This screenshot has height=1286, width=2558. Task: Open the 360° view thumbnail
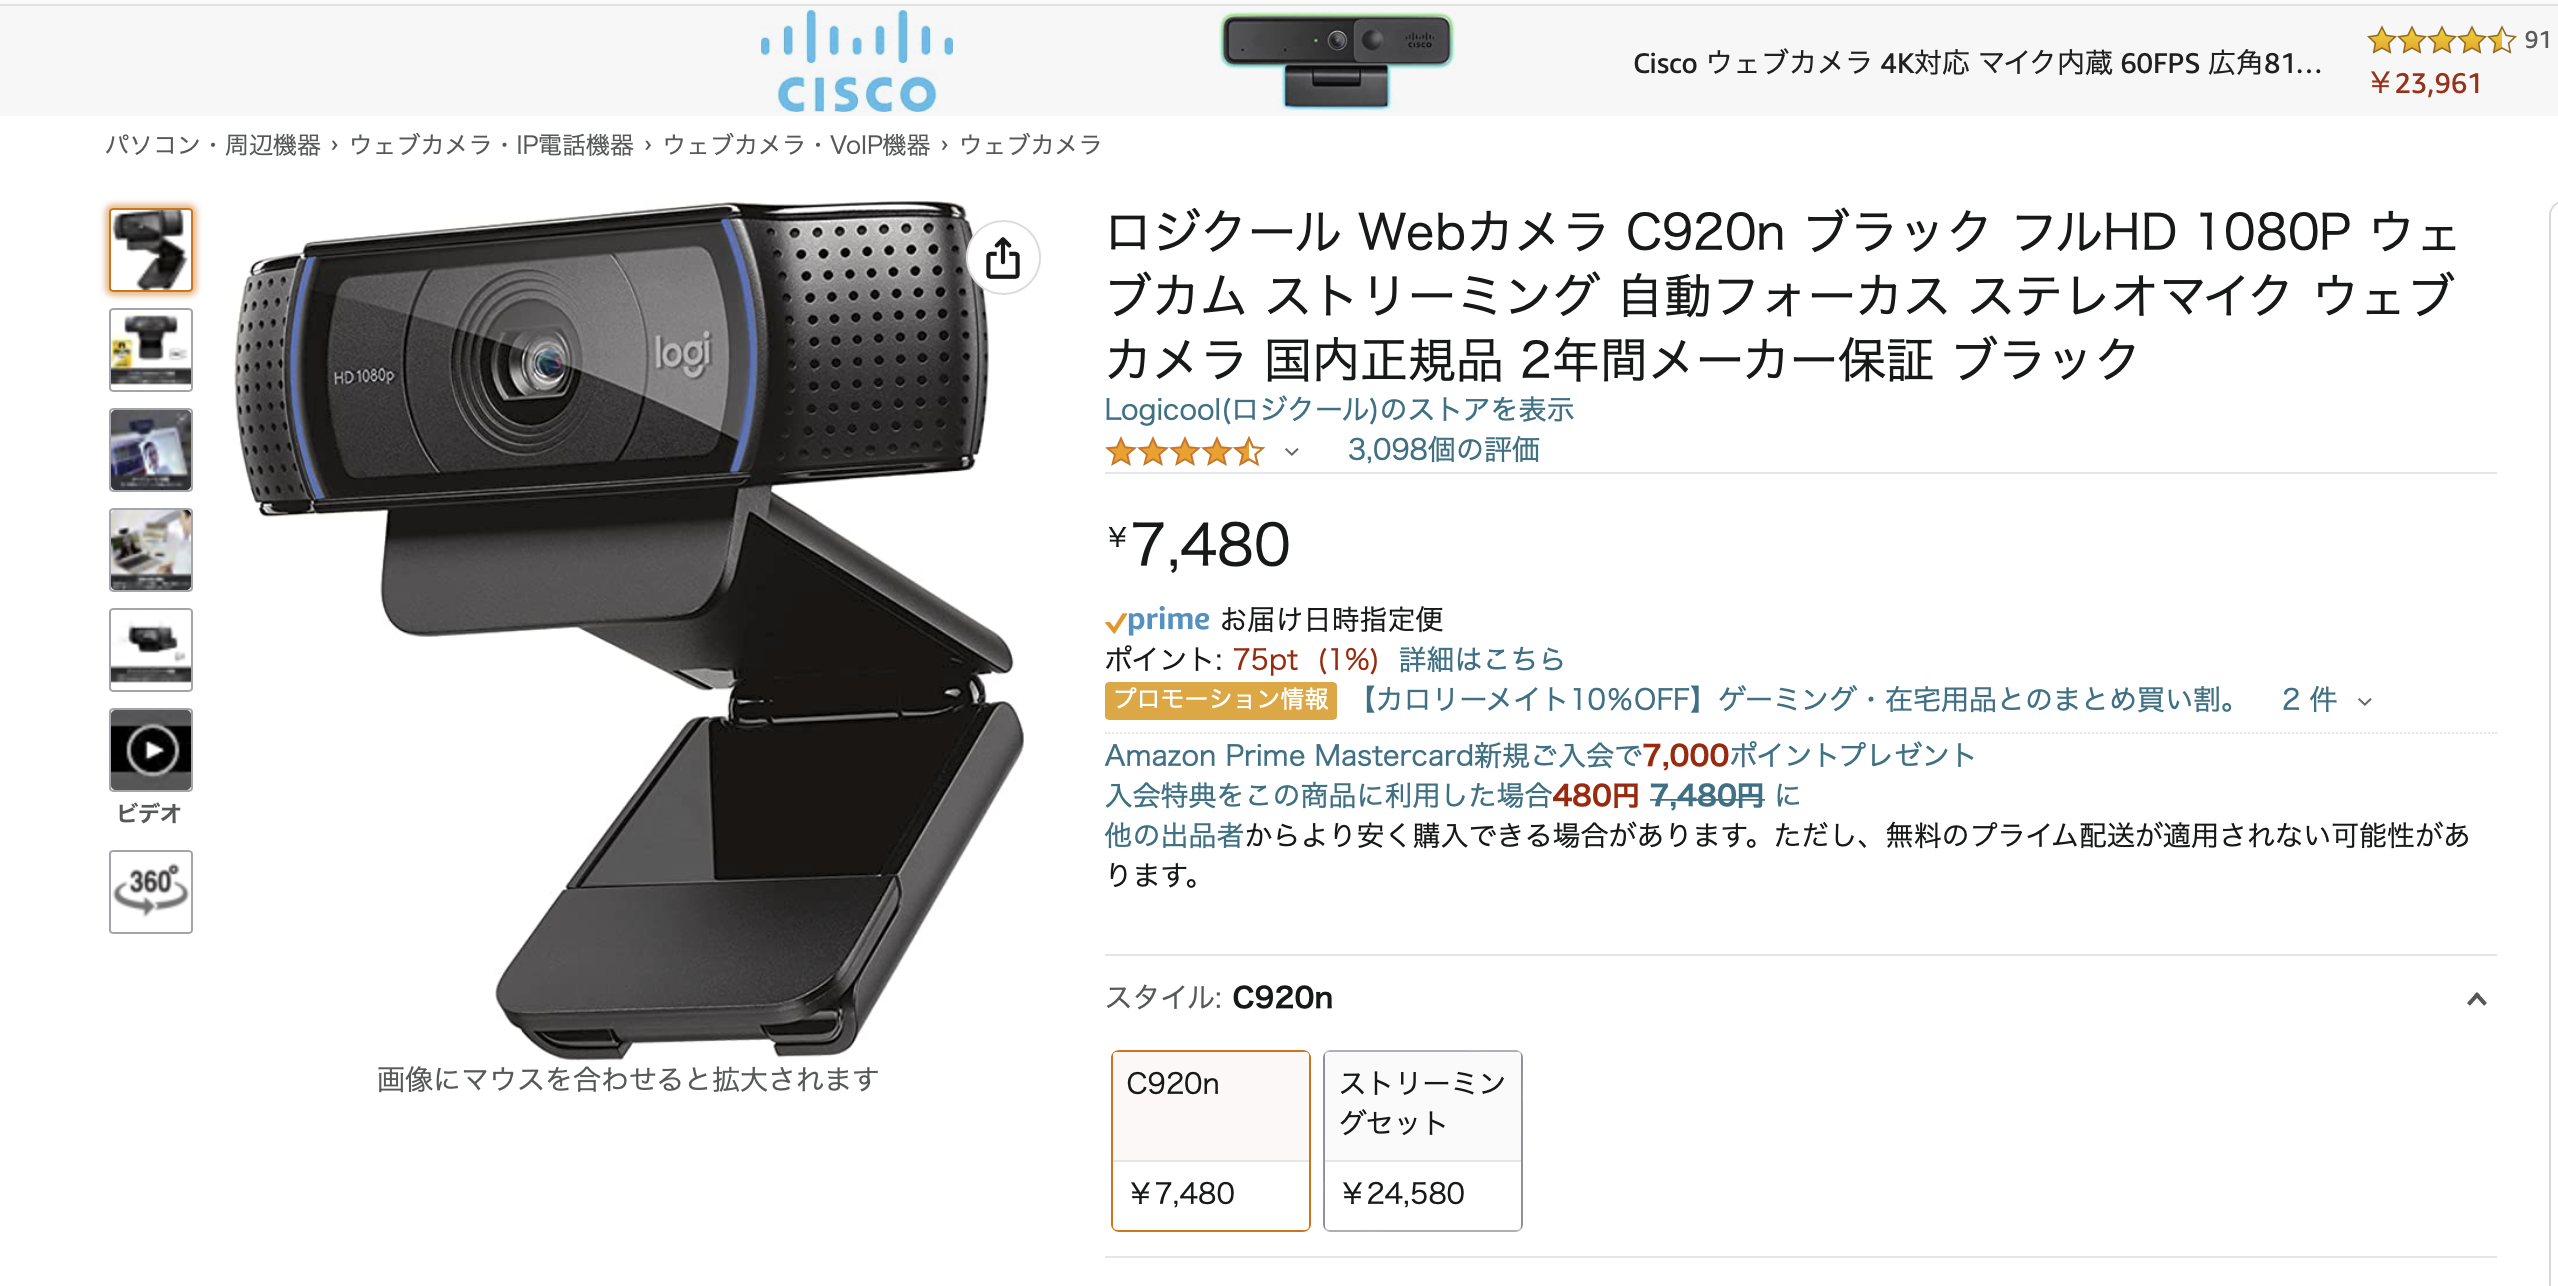click(150, 891)
